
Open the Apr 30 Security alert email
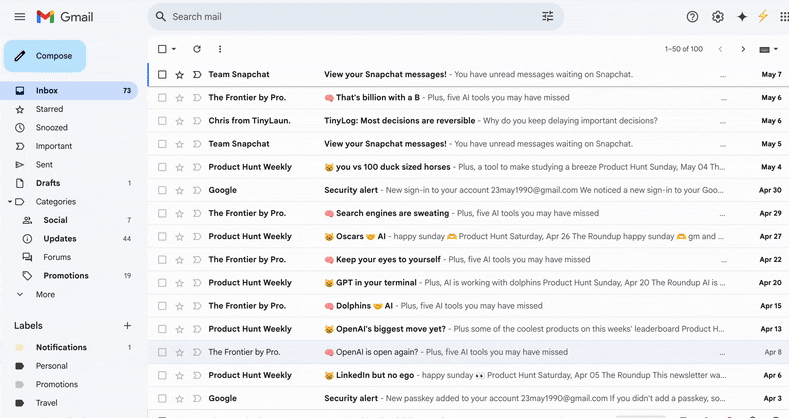[x=468, y=190]
